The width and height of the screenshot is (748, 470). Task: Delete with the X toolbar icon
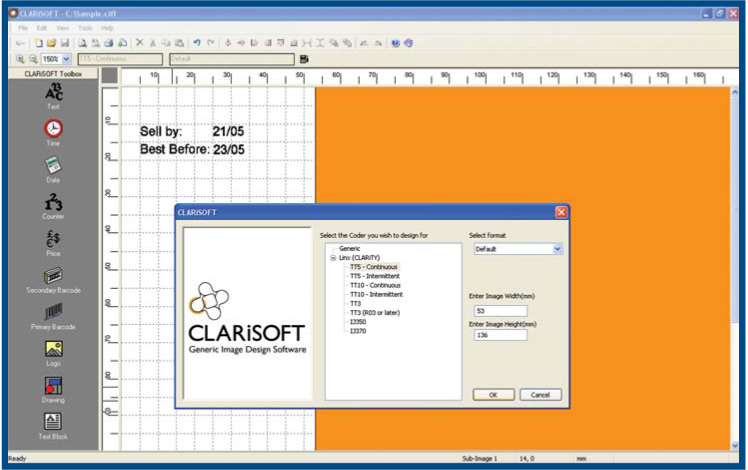[x=139, y=43]
